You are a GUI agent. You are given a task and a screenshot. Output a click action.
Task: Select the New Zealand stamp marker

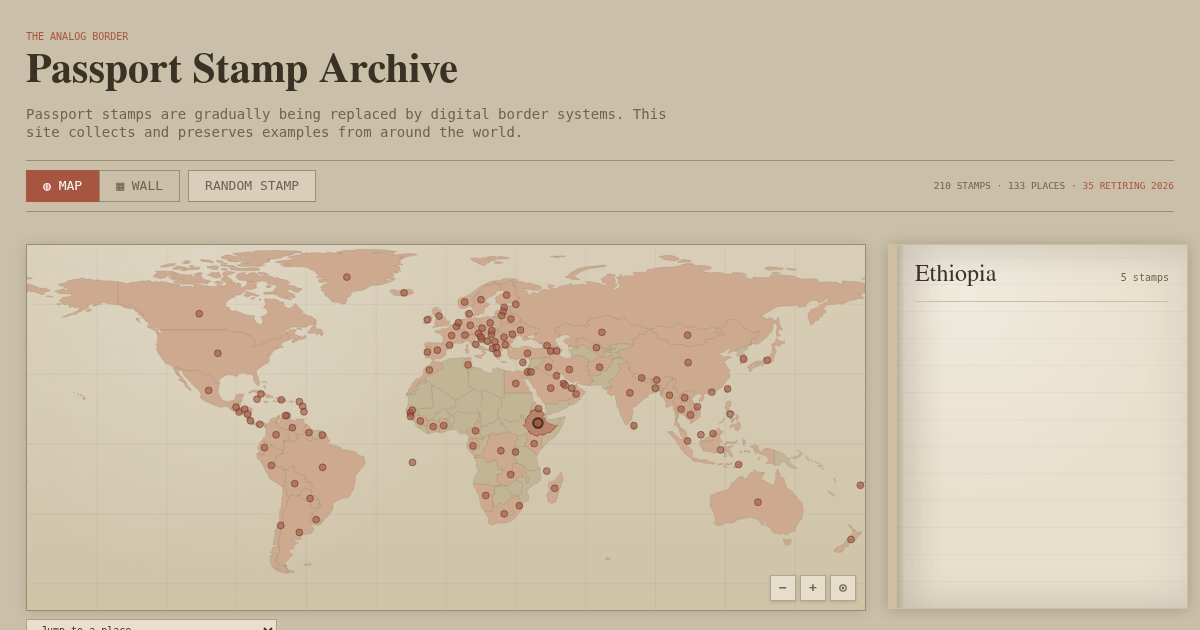click(851, 539)
